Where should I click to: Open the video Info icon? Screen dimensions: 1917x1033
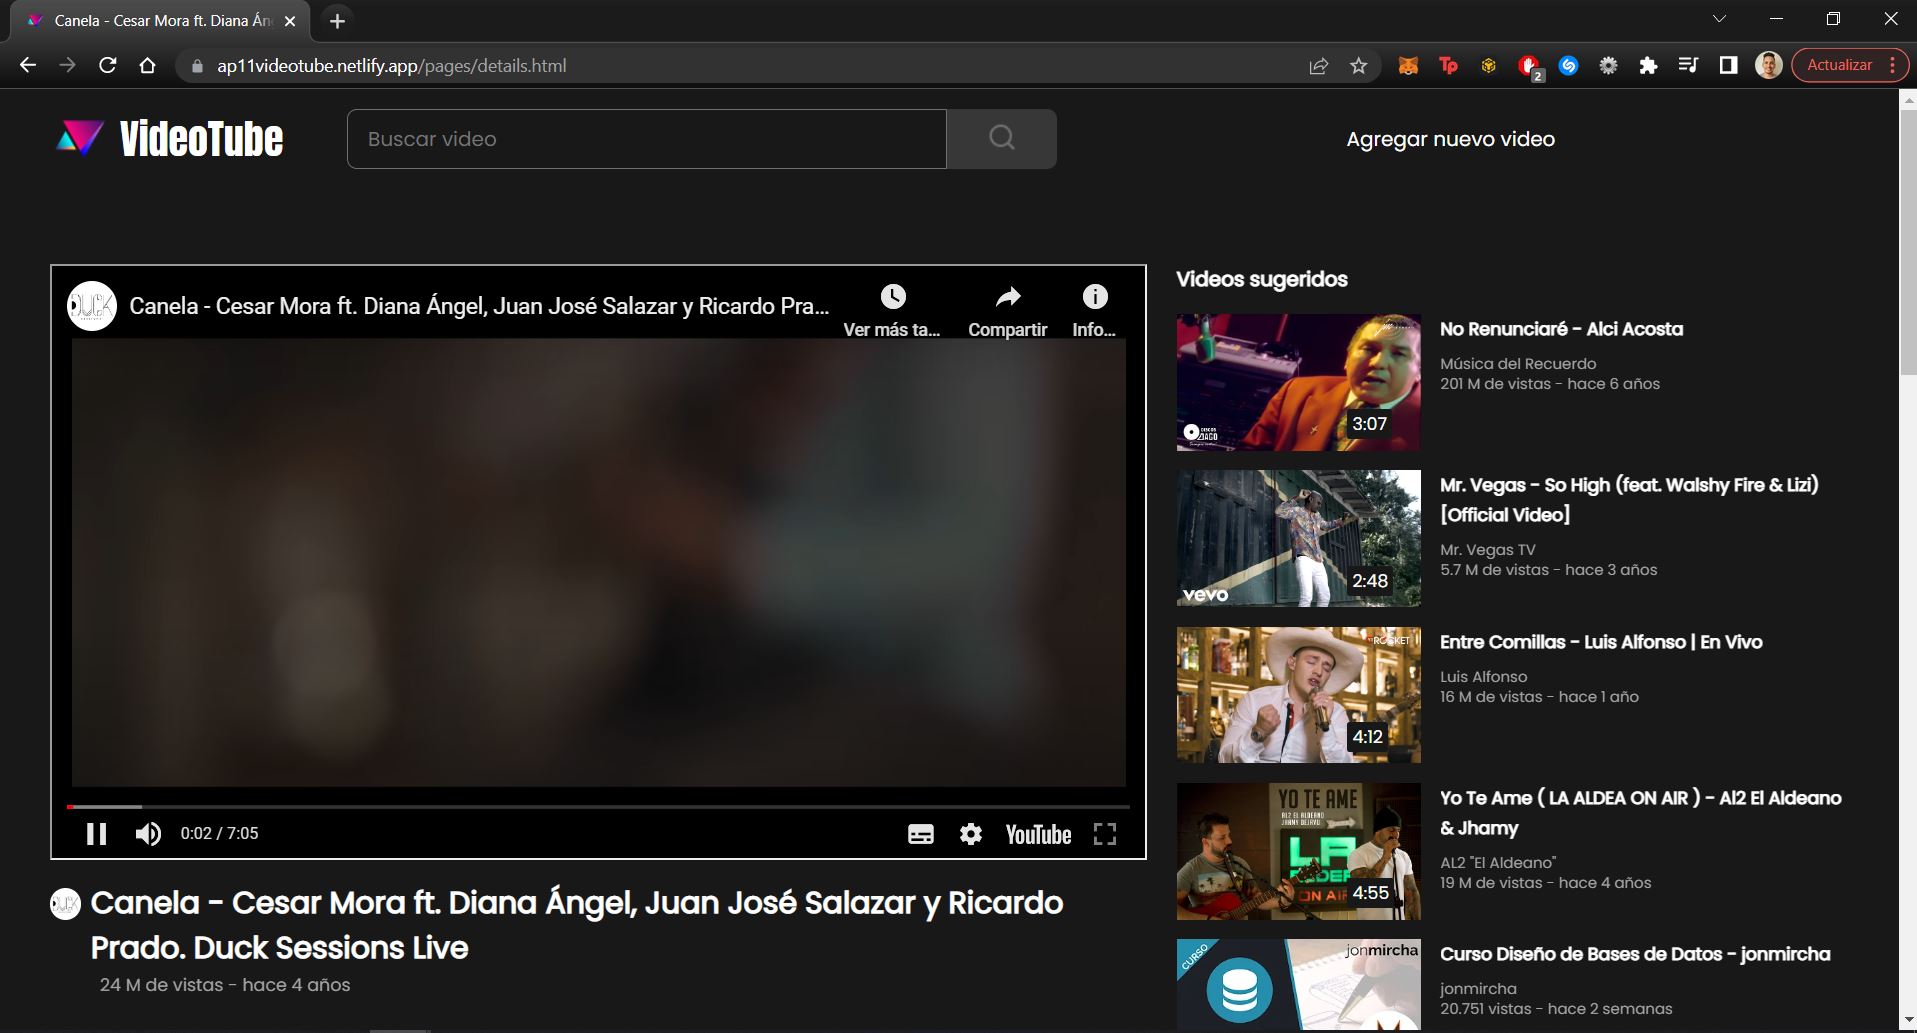(1095, 297)
